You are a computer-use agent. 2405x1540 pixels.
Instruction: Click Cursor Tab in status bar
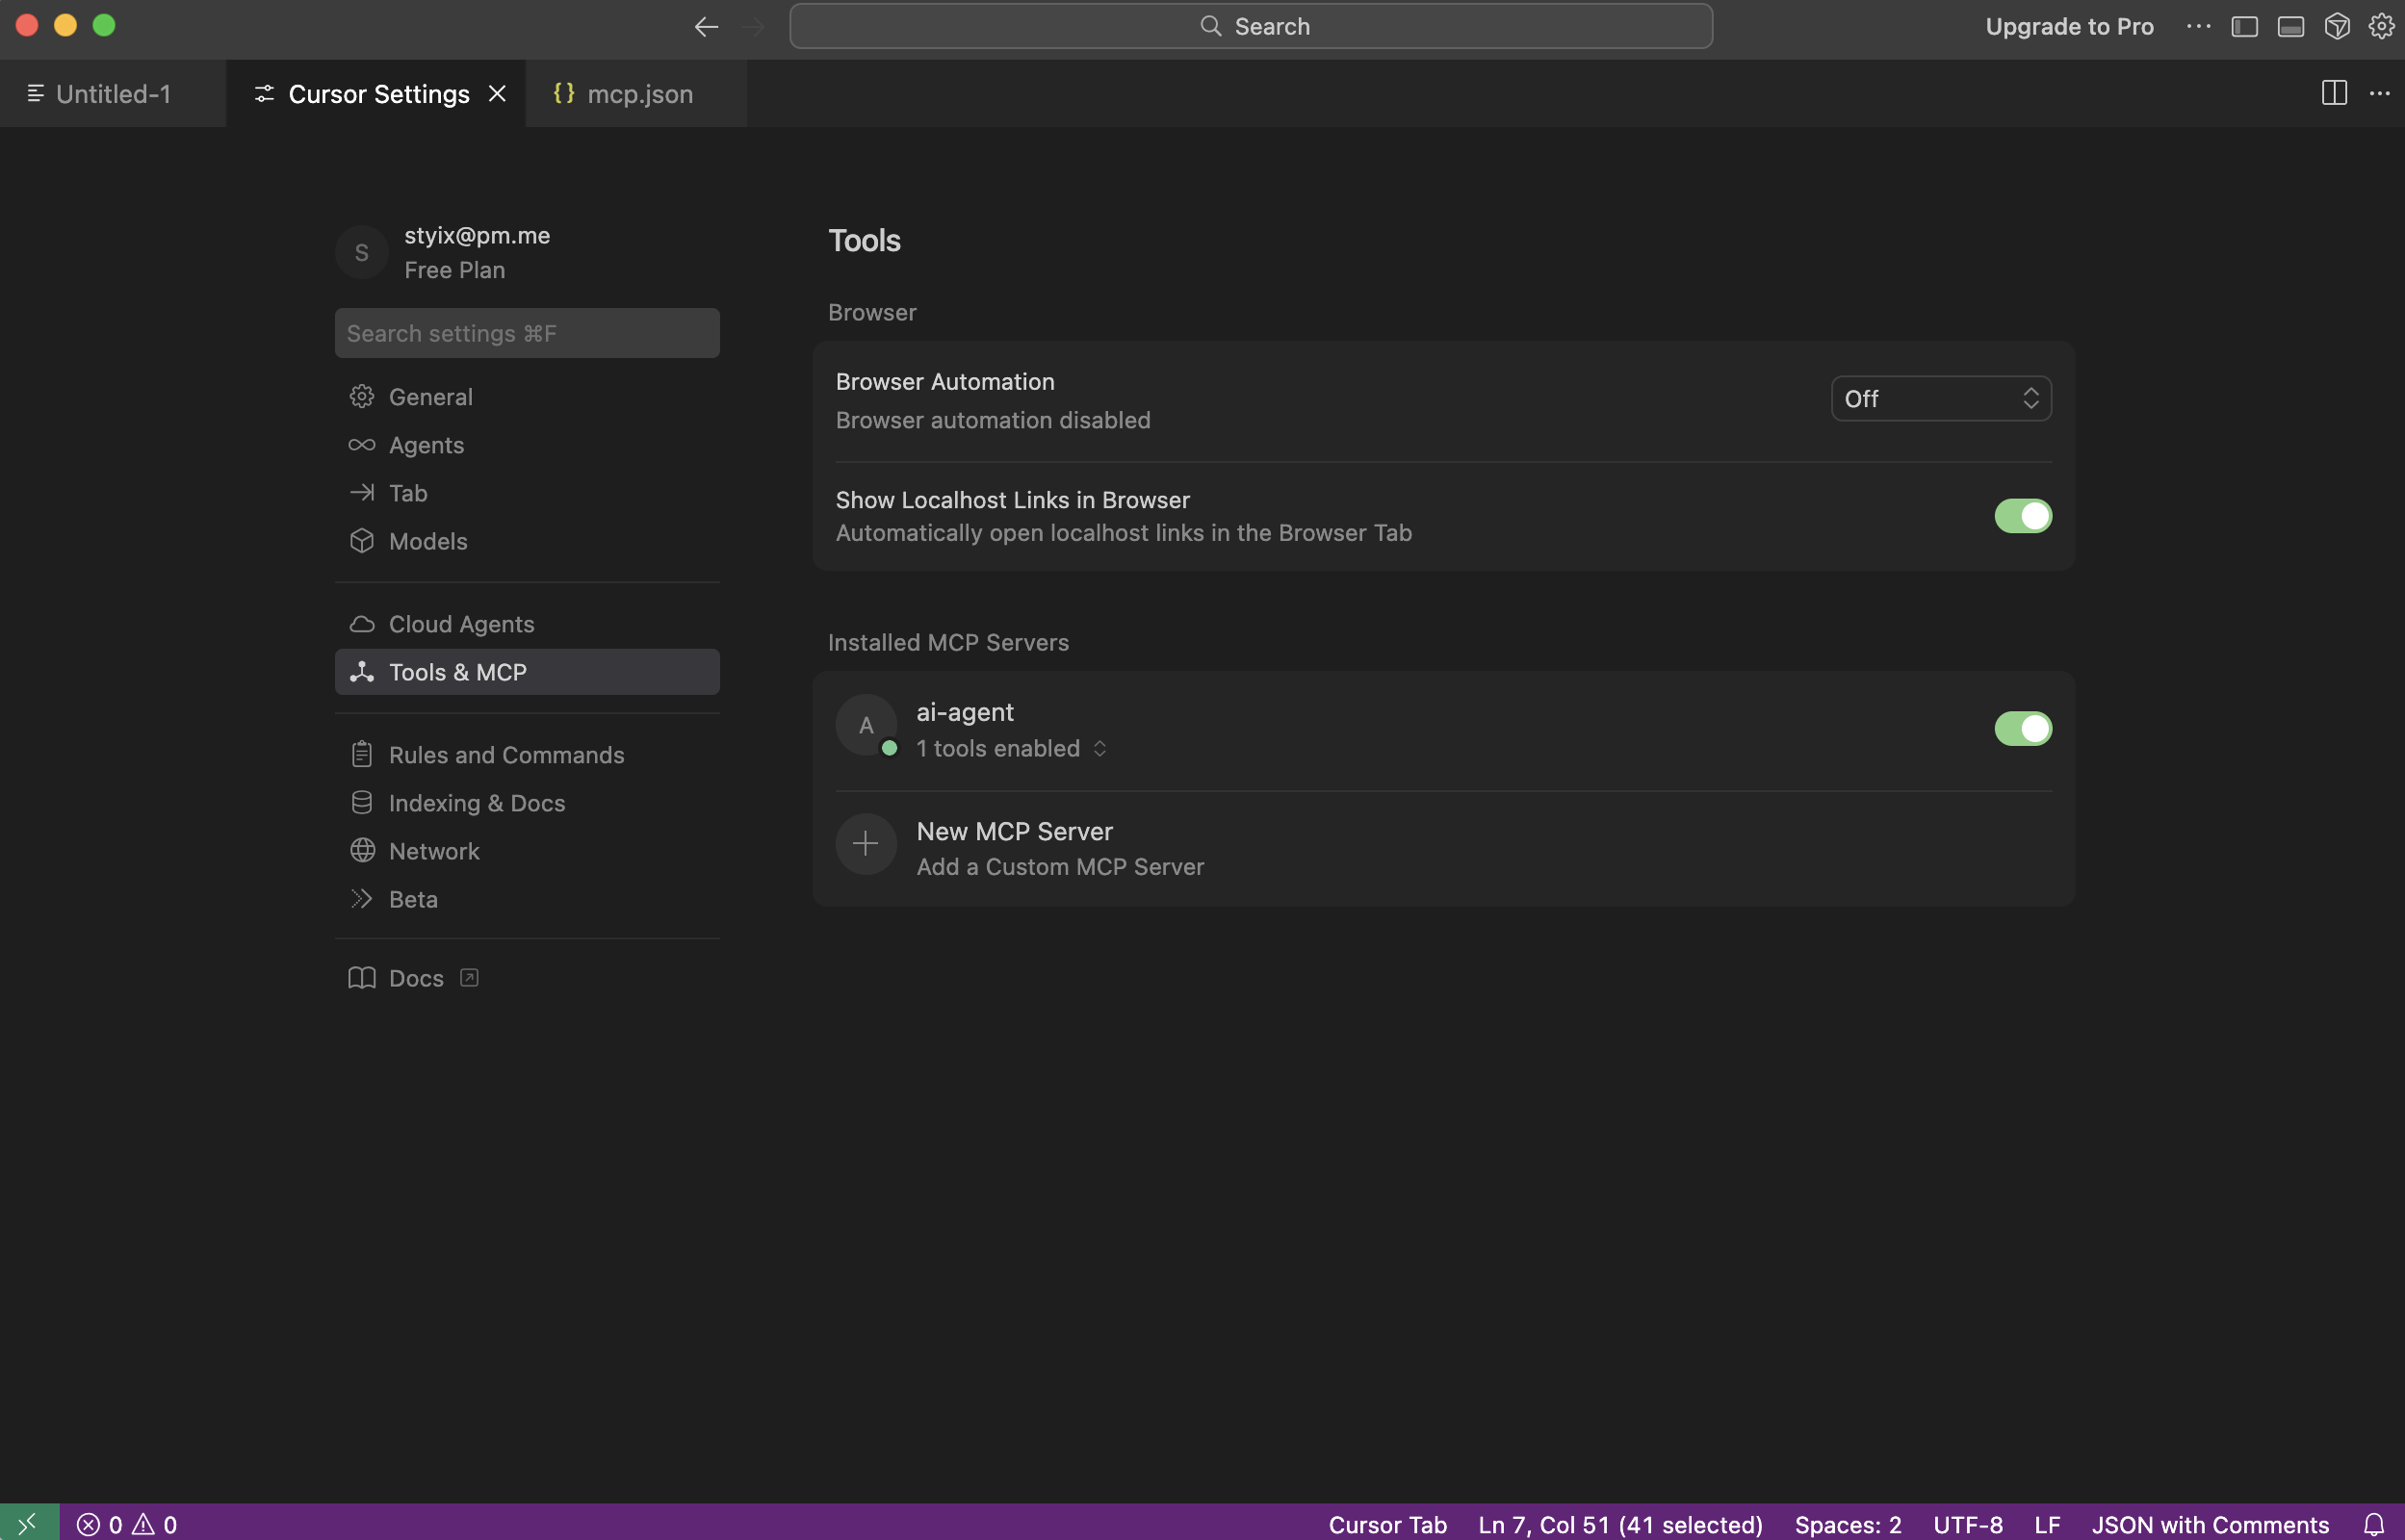click(1387, 1524)
